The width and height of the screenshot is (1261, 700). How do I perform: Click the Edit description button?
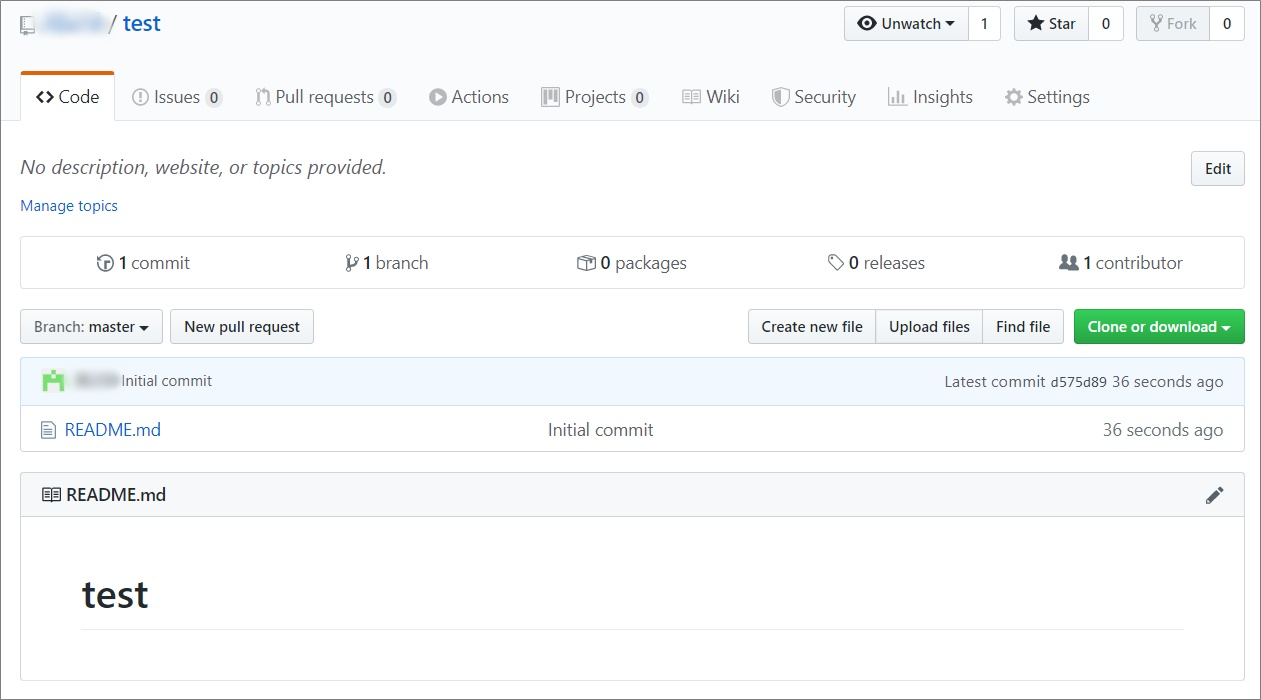click(x=1218, y=169)
